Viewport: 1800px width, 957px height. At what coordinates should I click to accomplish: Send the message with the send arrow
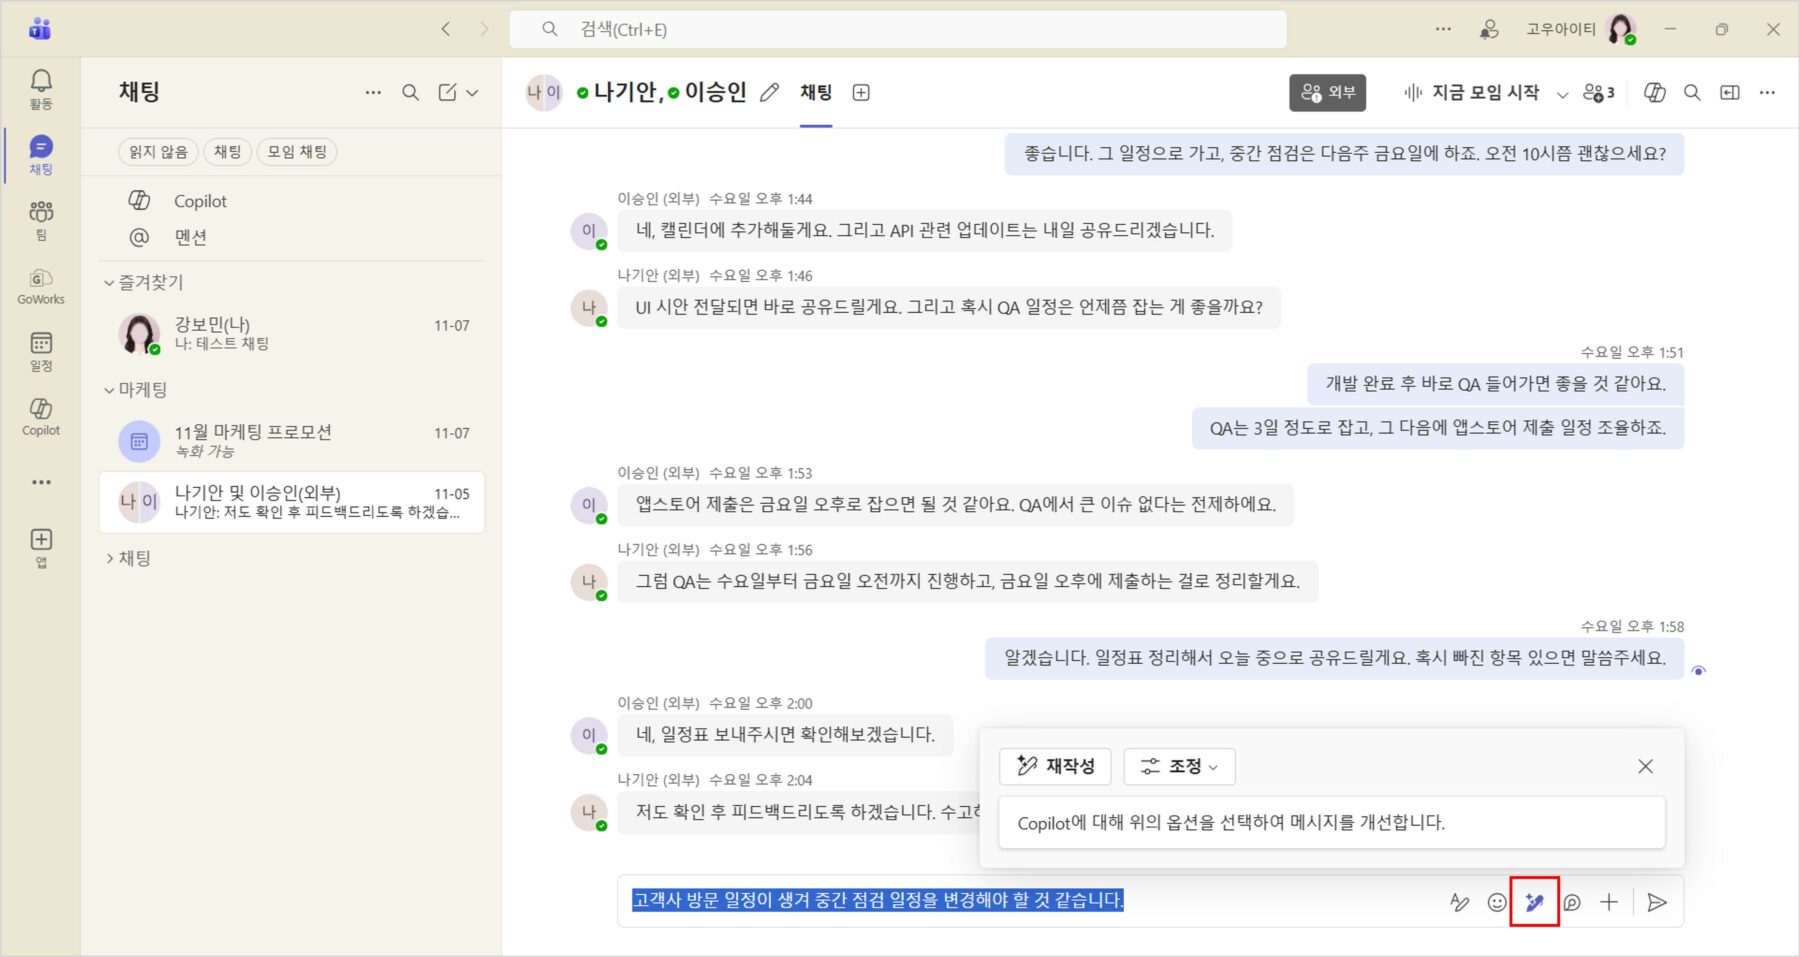pyautogui.click(x=1656, y=902)
